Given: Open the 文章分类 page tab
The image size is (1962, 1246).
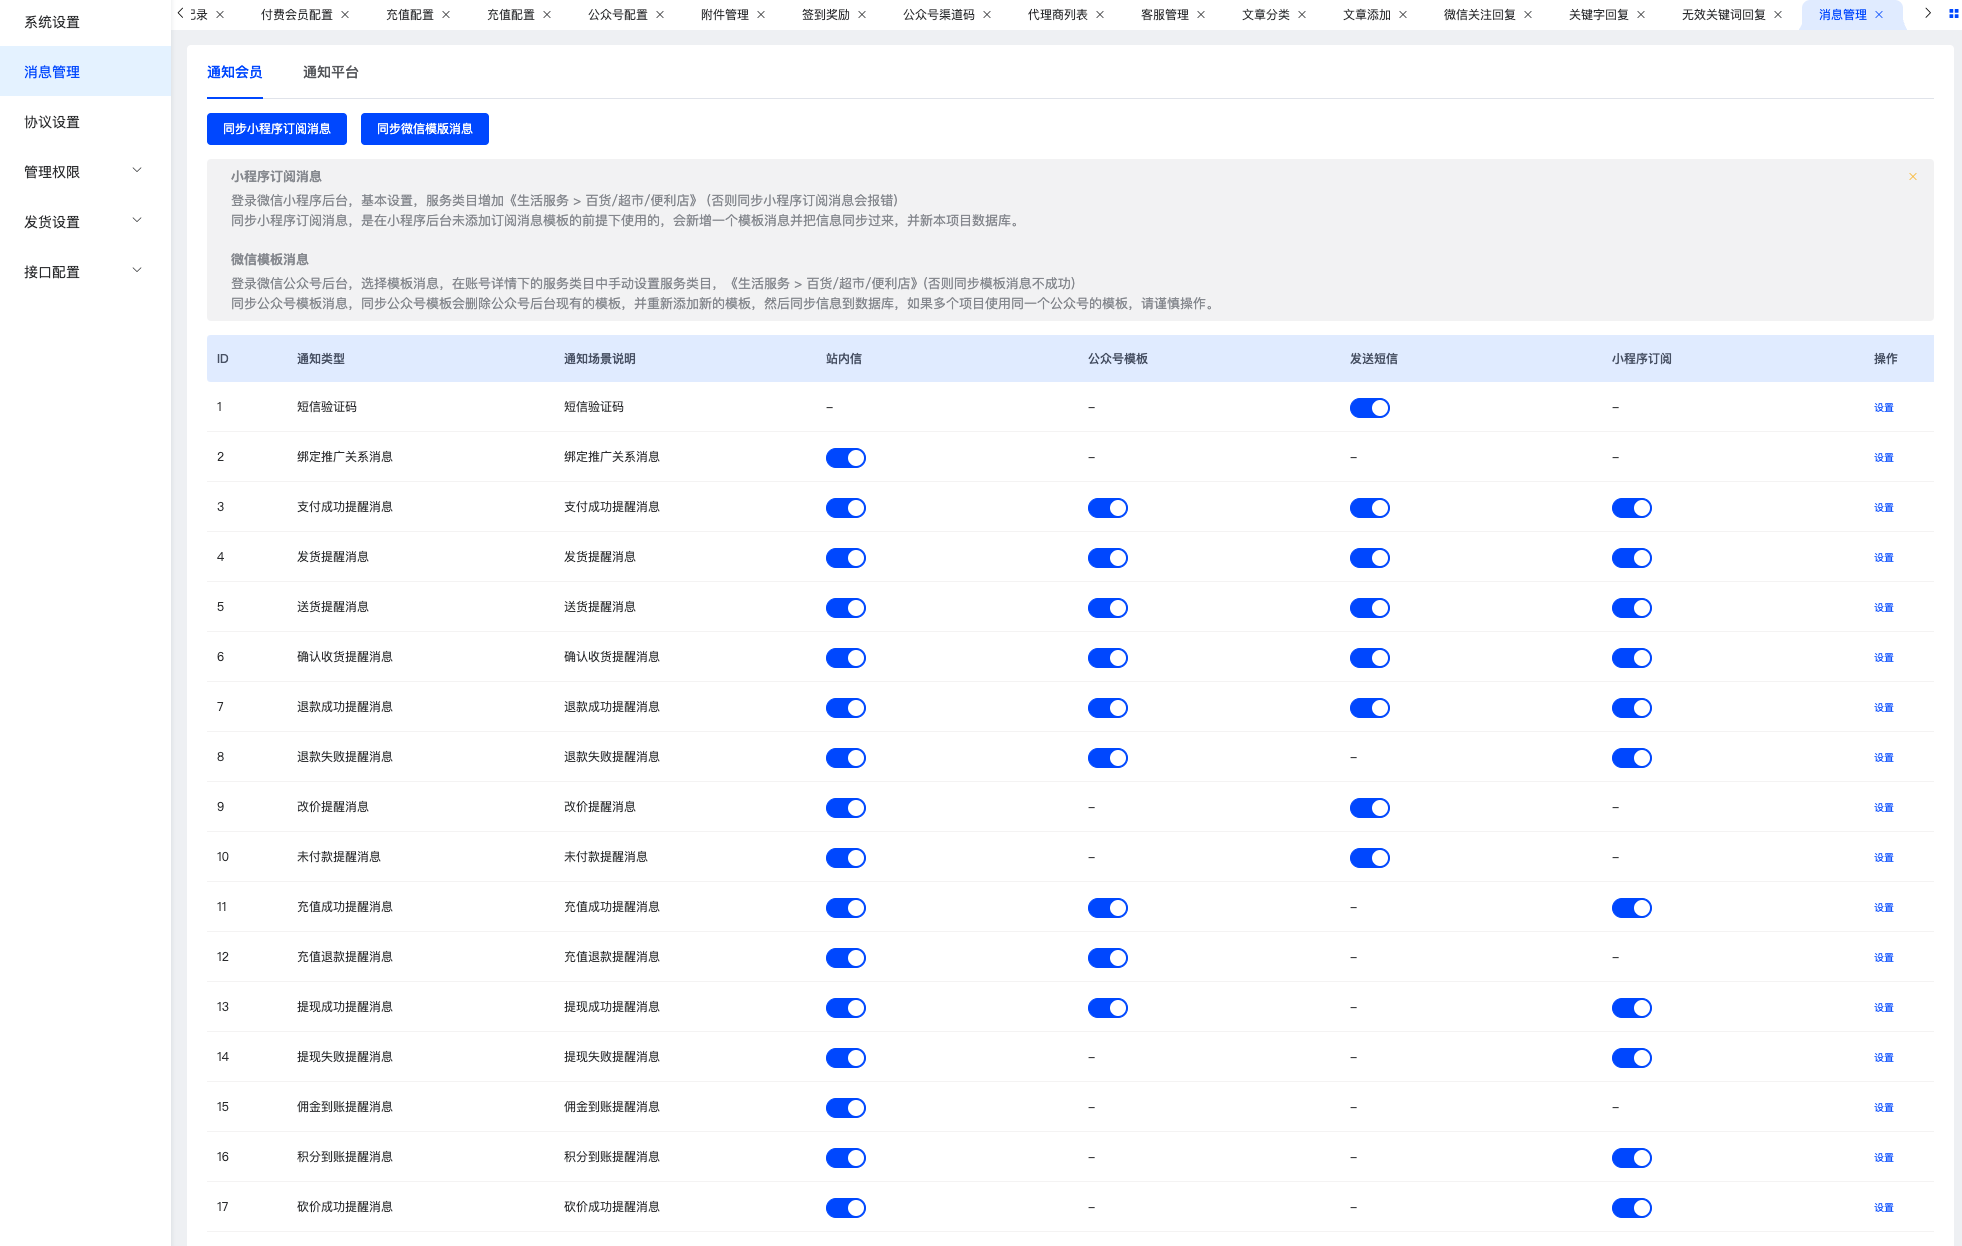Looking at the screenshot, I should (1266, 15).
